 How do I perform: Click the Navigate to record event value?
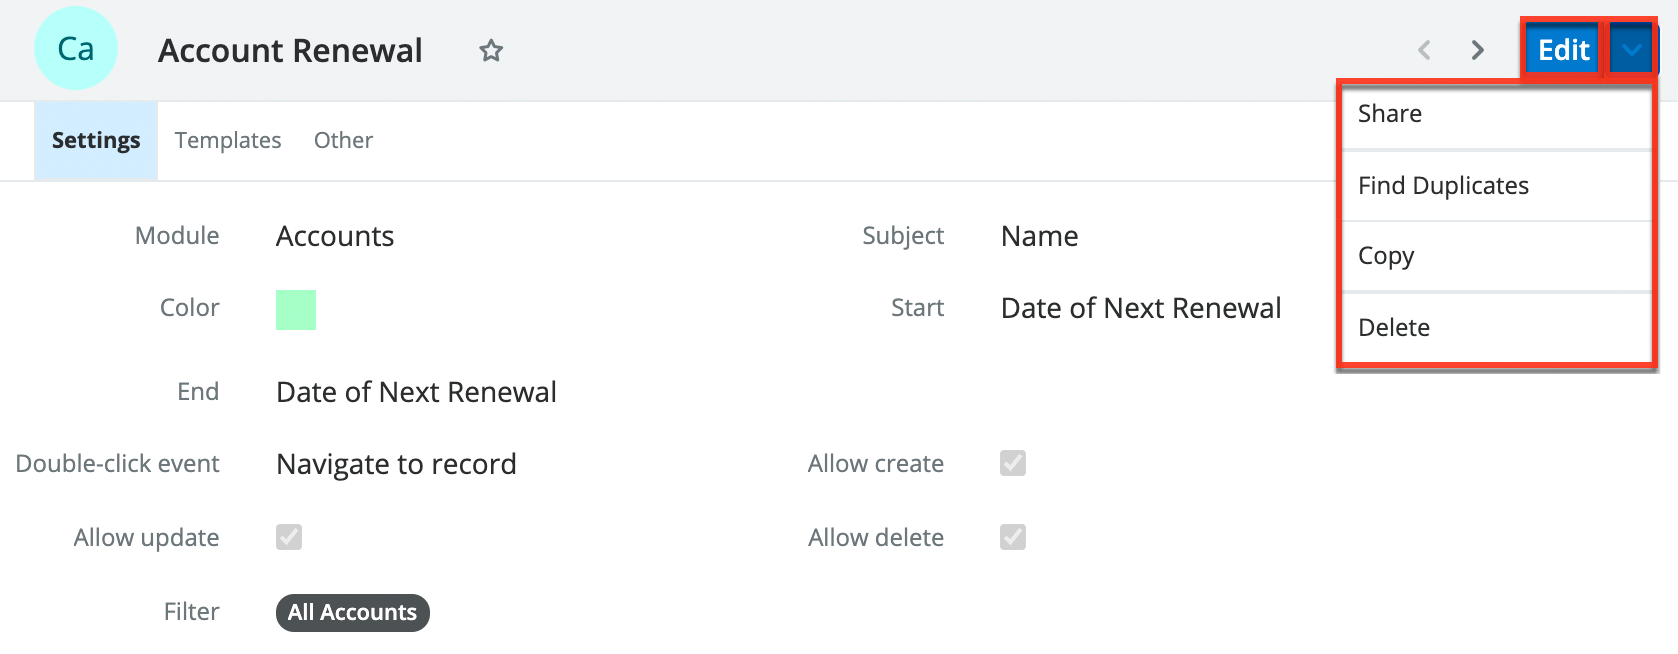[396, 463]
